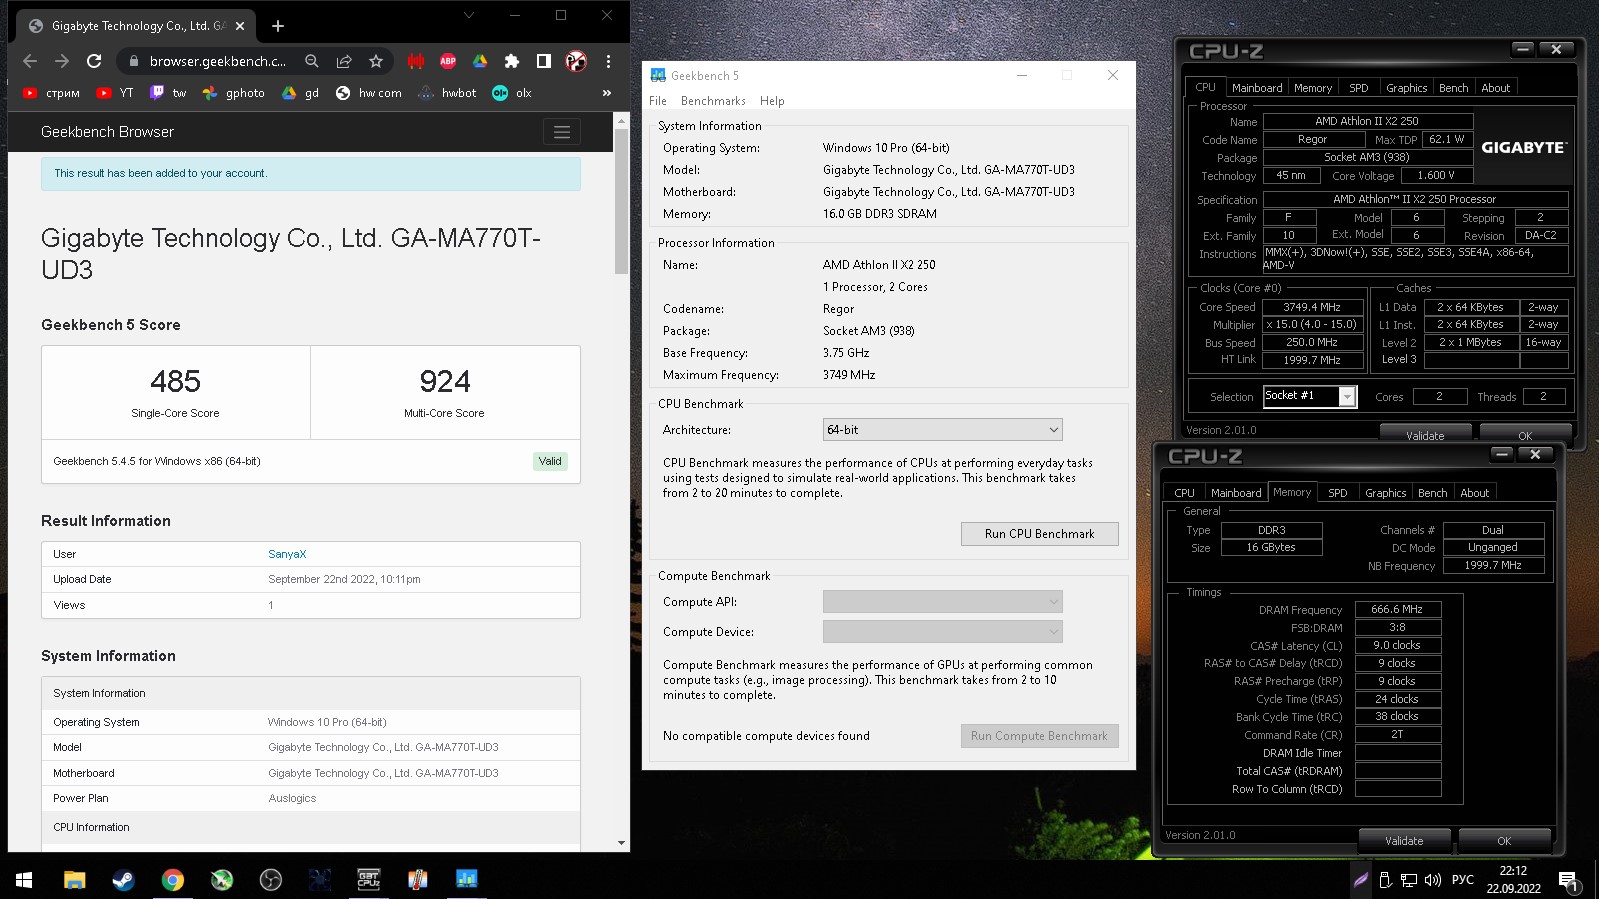Open Bench tab in upper CPU-Z
This screenshot has height=899, width=1599.
[1453, 88]
